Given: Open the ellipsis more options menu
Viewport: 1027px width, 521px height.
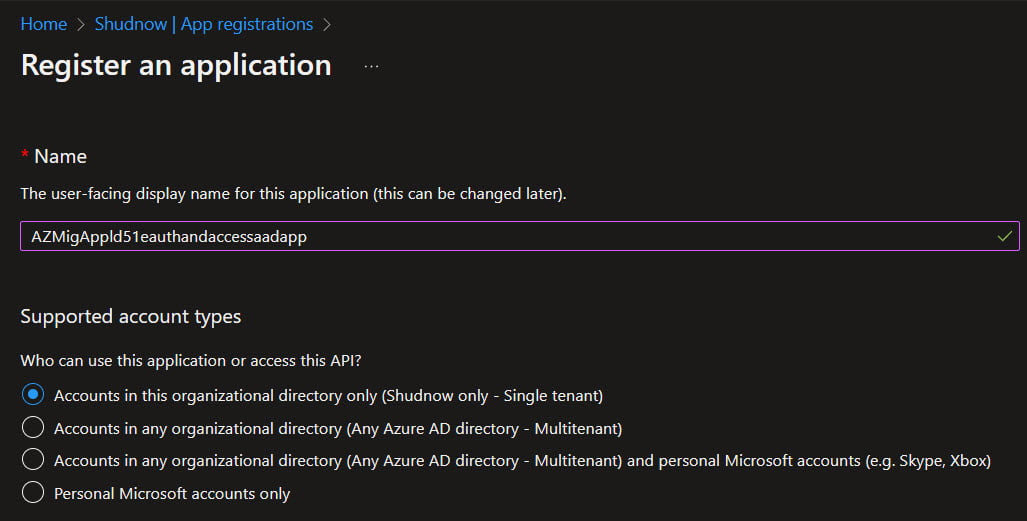Looking at the screenshot, I should [x=371, y=66].
